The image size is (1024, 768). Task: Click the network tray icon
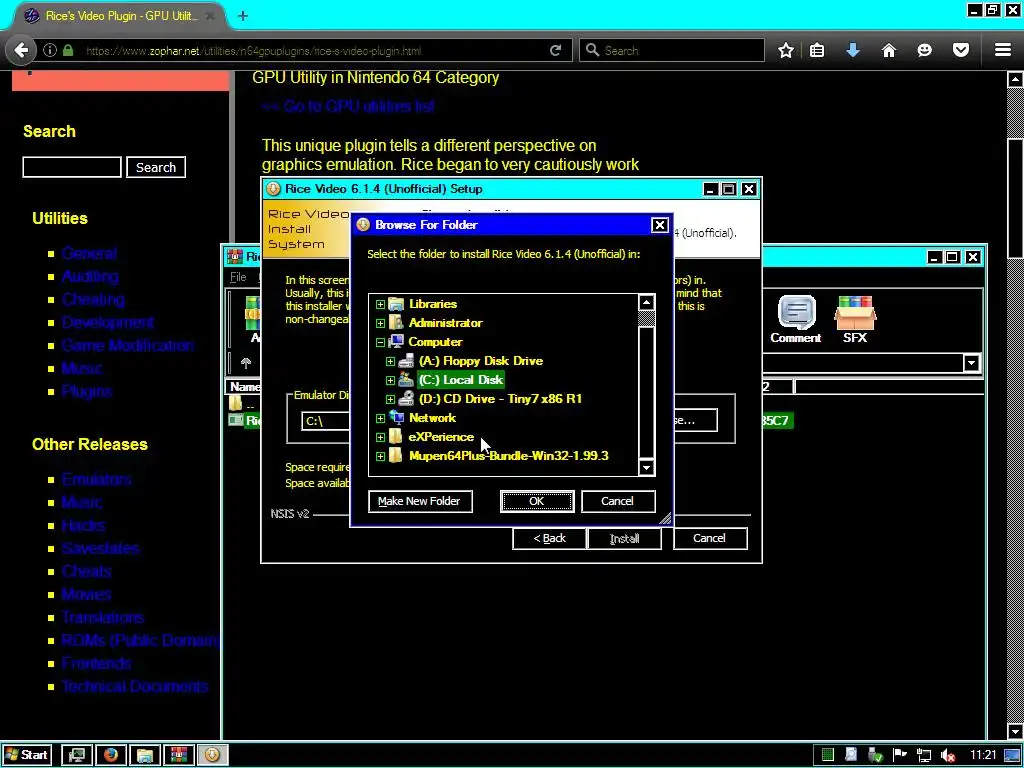point(924,756)
